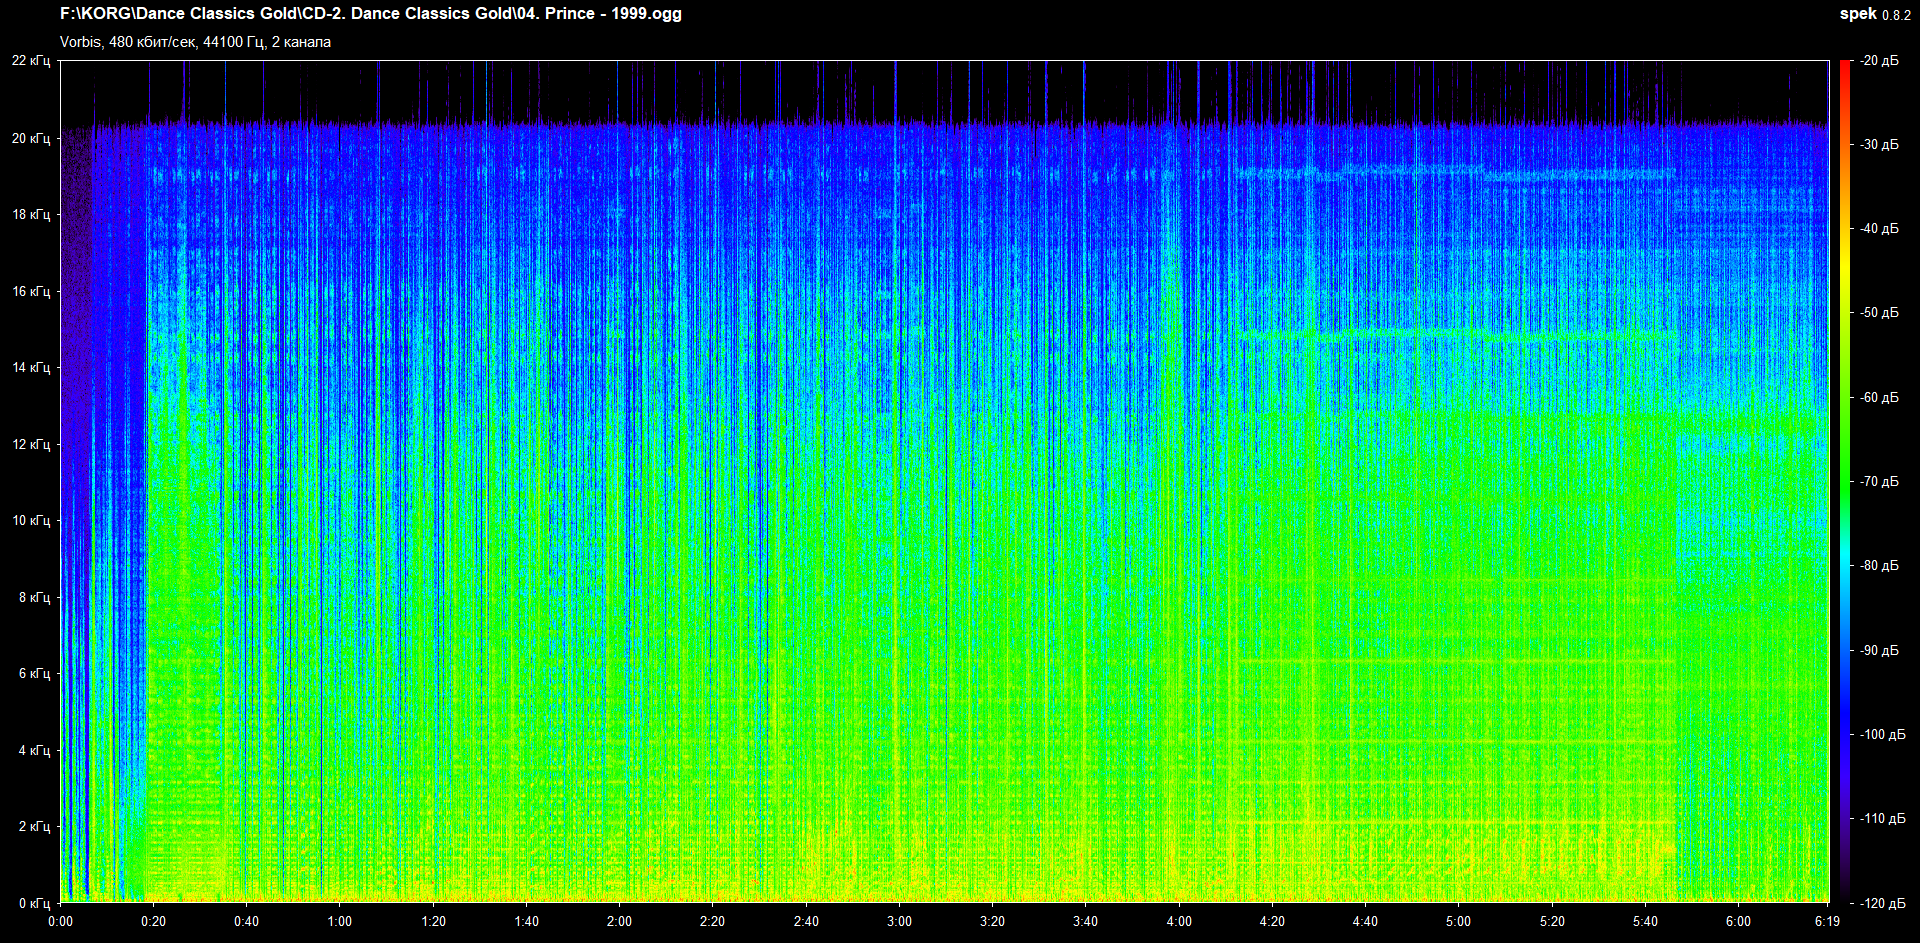Click the 3:00 time axis label
This screenshot has width=1920, height=943.
point(899,921)
